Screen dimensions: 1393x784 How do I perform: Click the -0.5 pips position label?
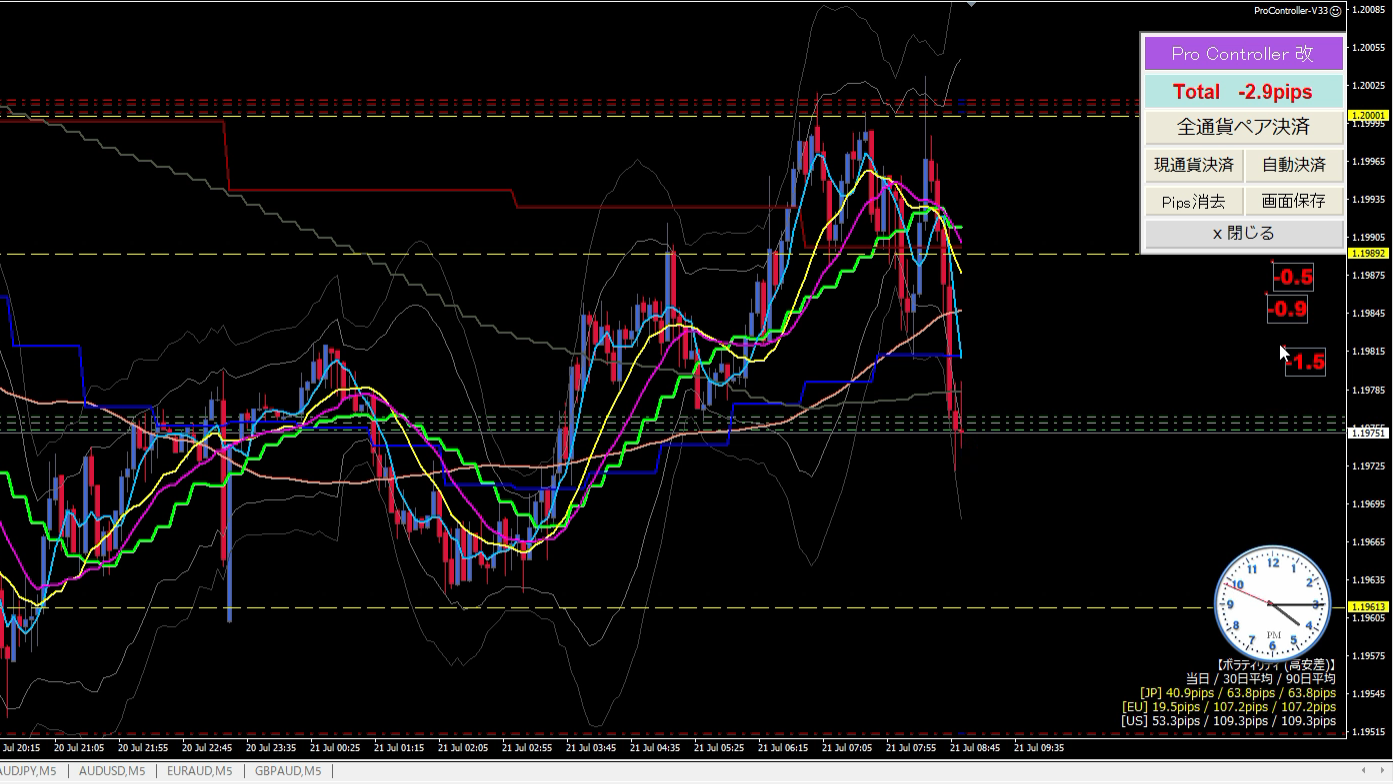tap(1292, 278)
